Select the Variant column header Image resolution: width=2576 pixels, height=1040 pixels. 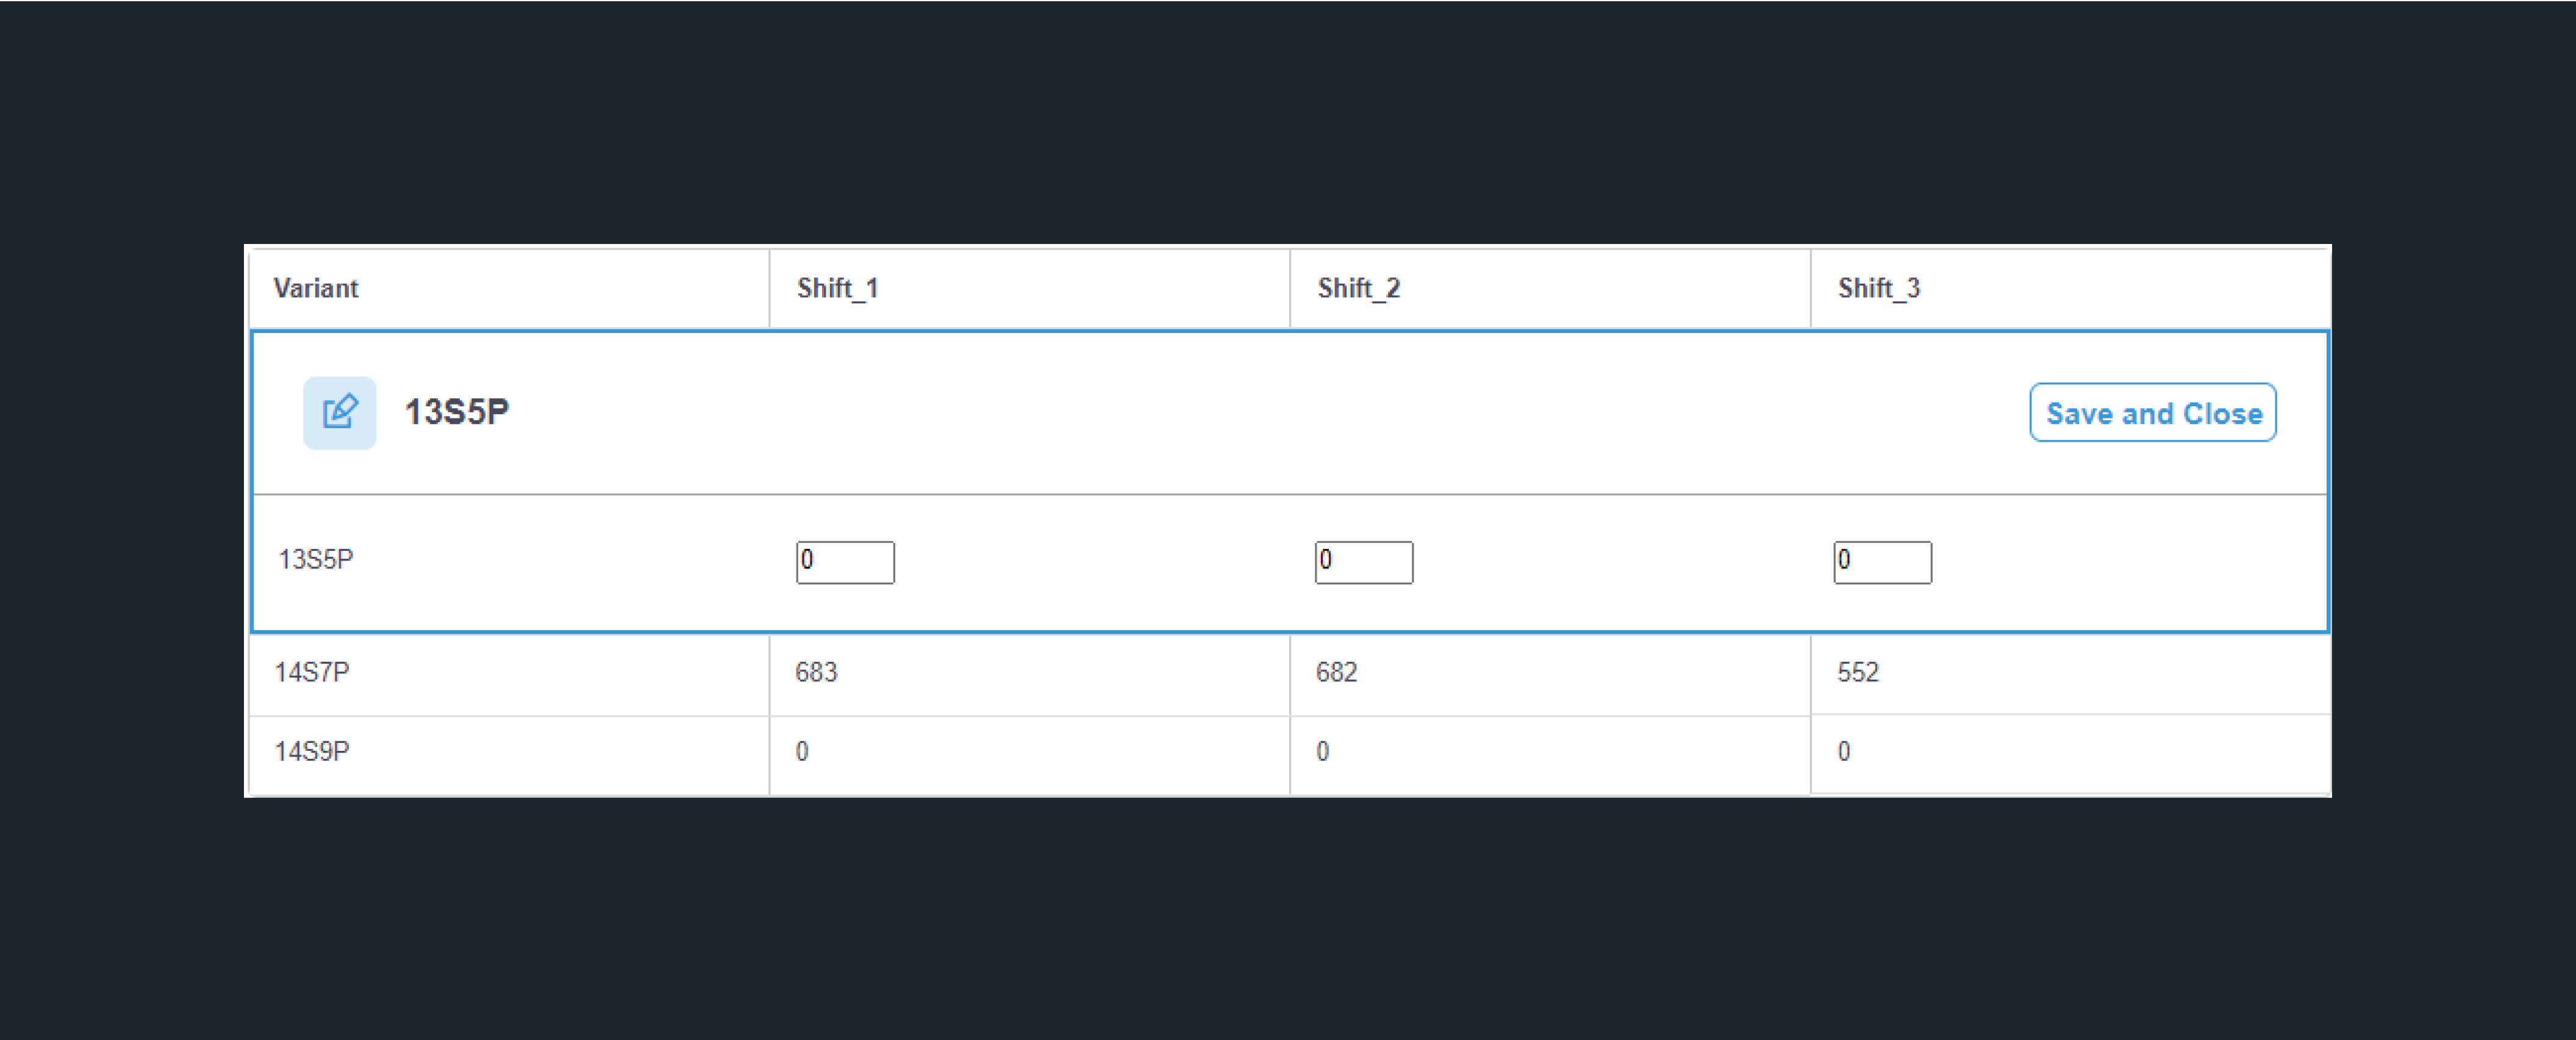point(509,288)
